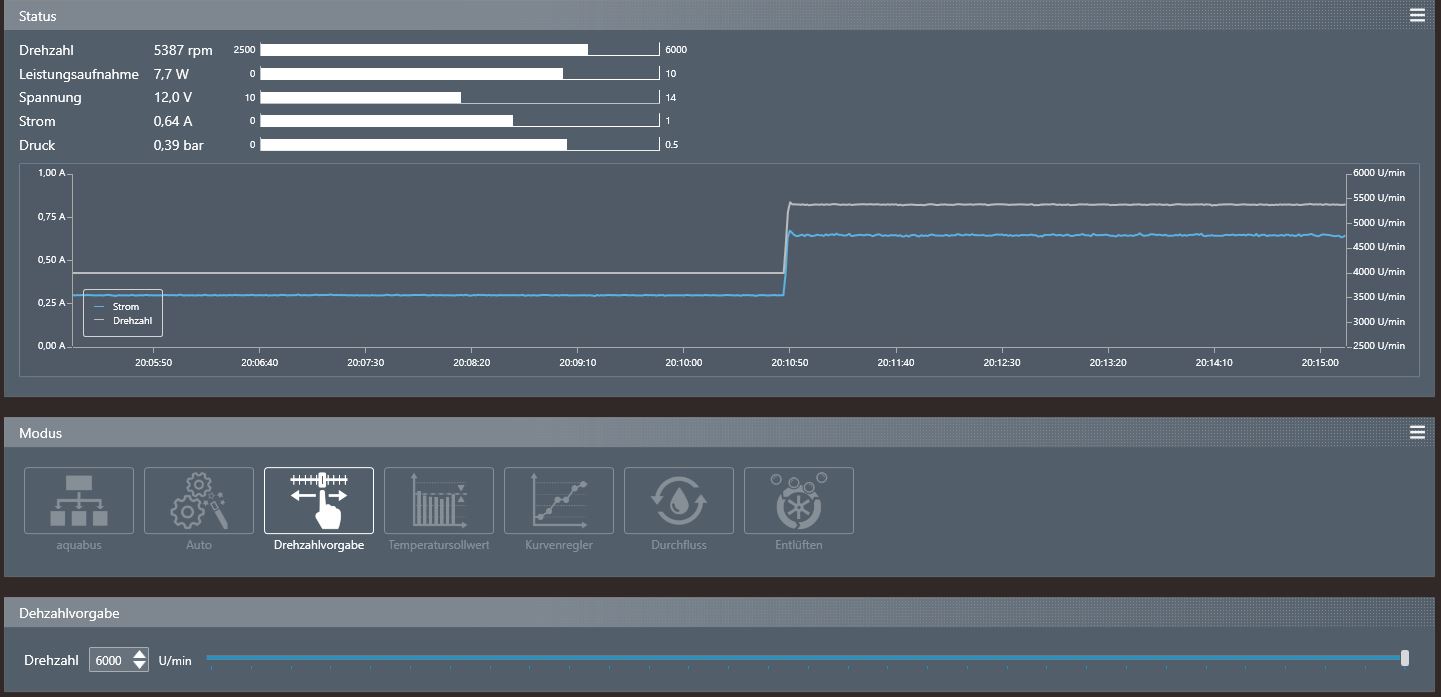The height and width of the screenshot is (697, 1441).
Task: Click the Drehzahl slider track middle
Action: coord(805,657)
